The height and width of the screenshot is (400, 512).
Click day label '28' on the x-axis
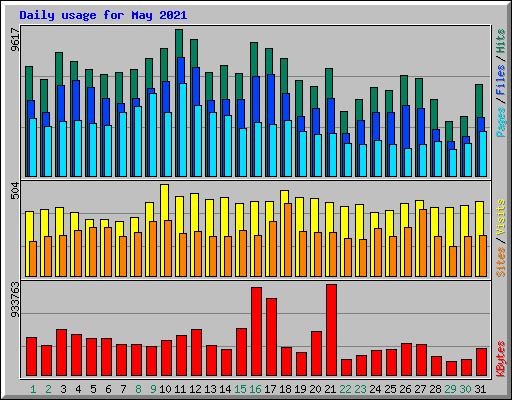[x=435, y=389]
